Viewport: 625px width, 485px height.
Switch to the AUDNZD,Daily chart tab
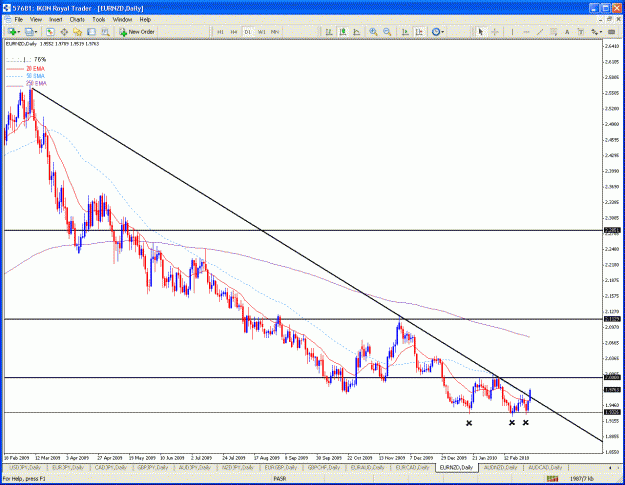(x=500, y=467)
